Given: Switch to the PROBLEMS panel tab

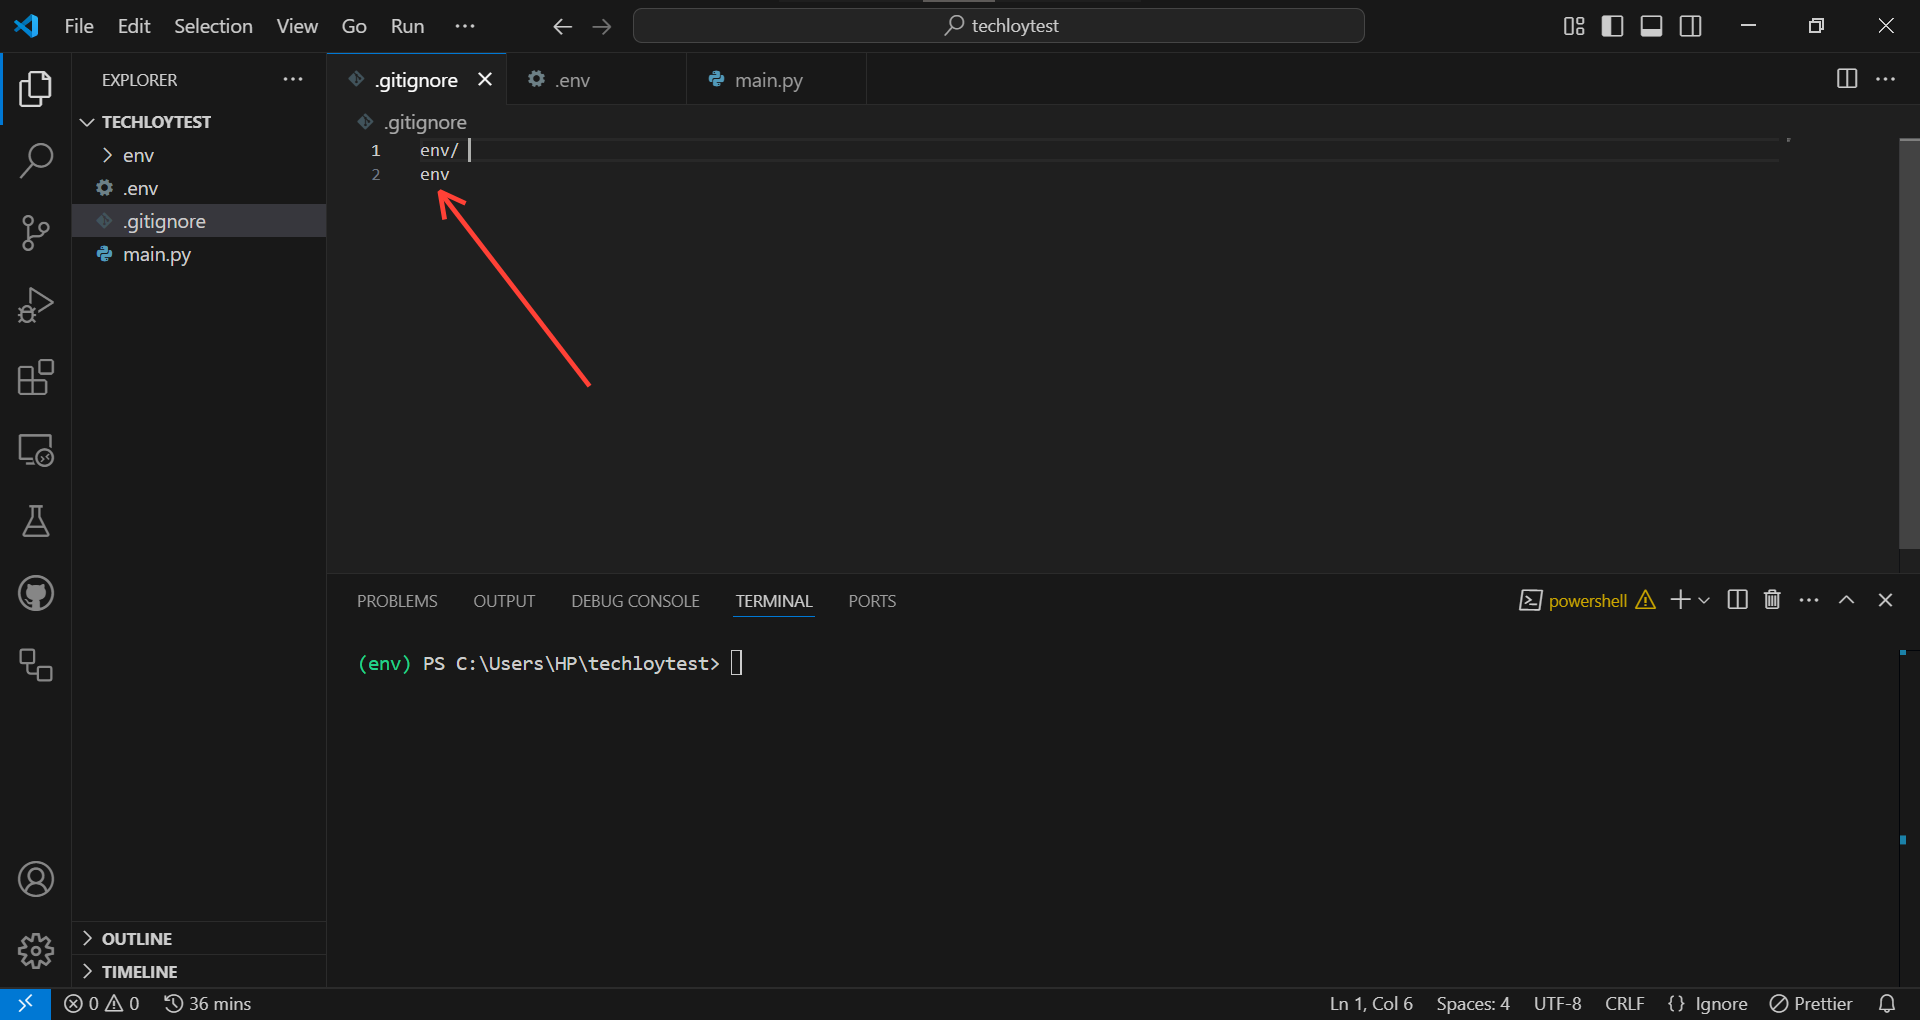Looking at the screenshot, I should tap(397, 601).
